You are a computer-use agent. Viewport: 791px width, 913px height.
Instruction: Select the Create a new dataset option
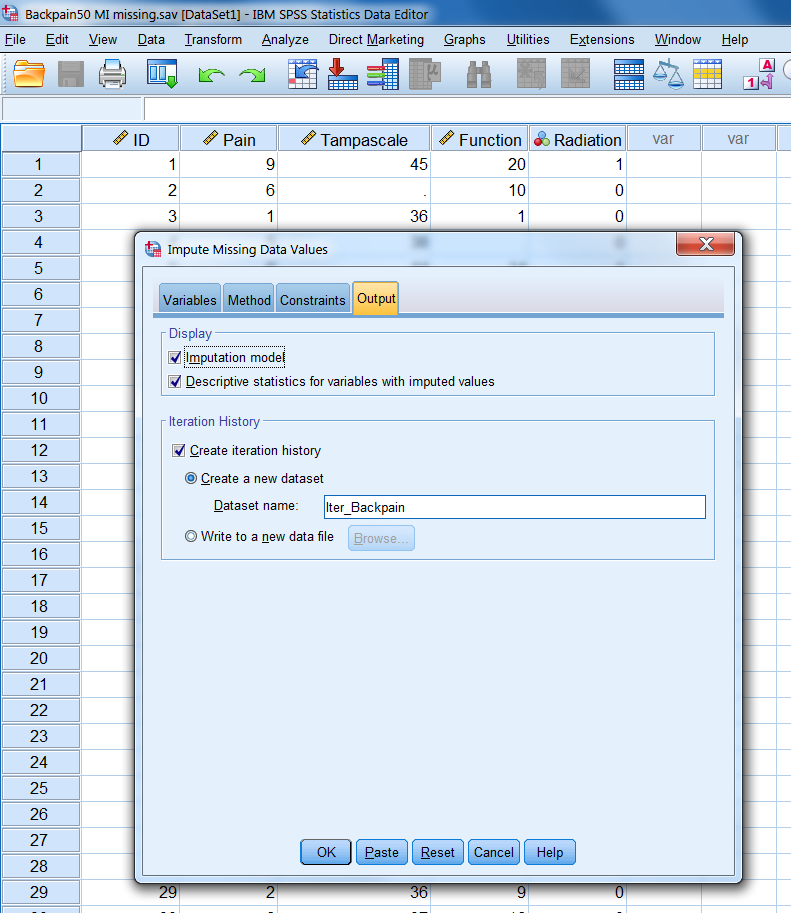pyautogui.click(x=191, y=479)
